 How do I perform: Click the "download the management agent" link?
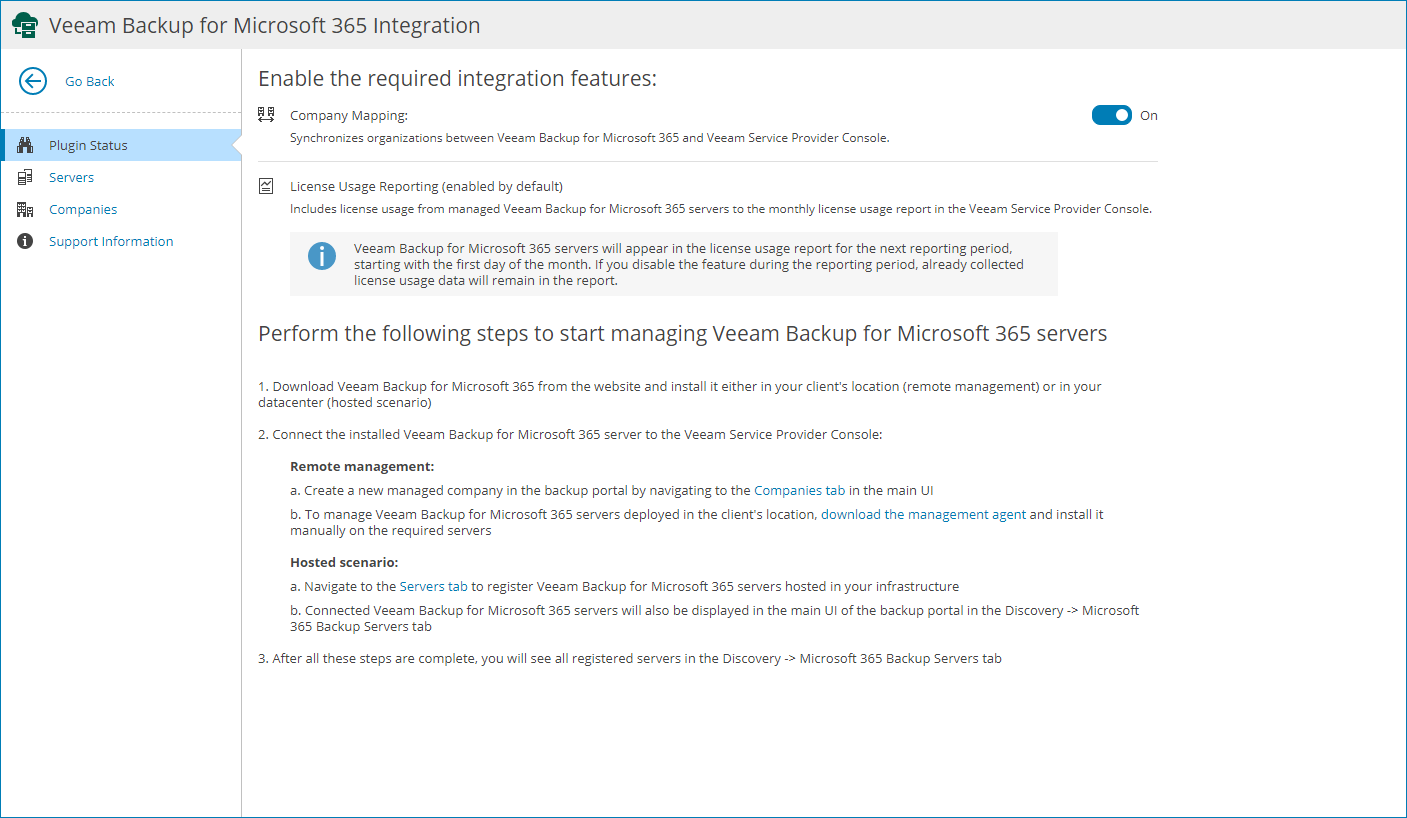pos(924,514)
